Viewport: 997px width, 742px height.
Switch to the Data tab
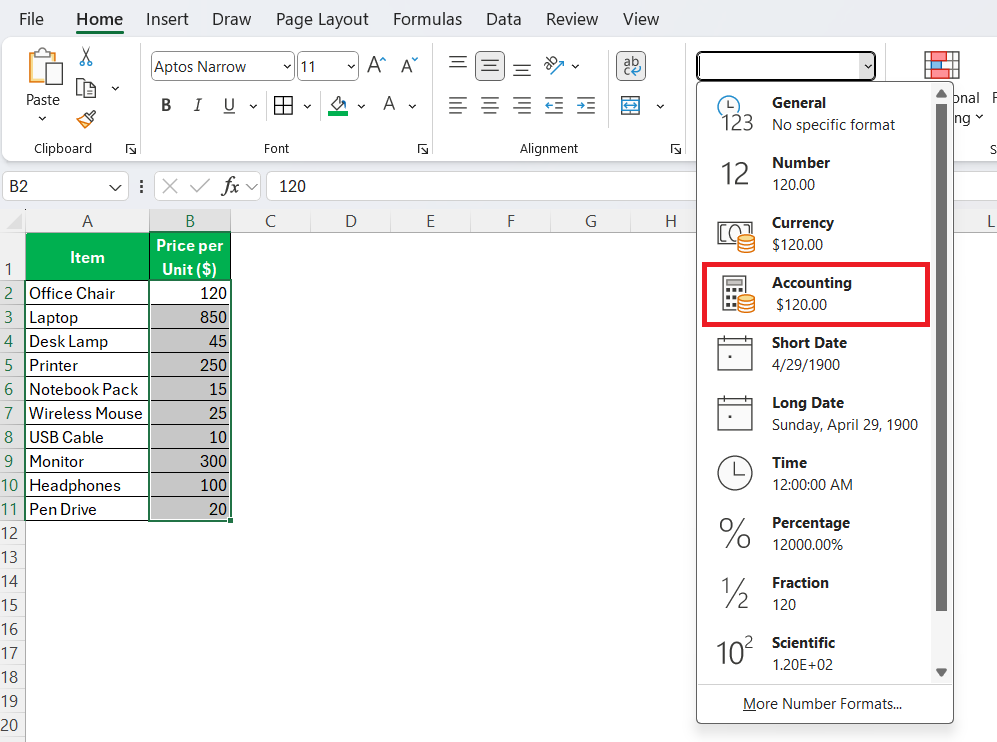[504, 20]
